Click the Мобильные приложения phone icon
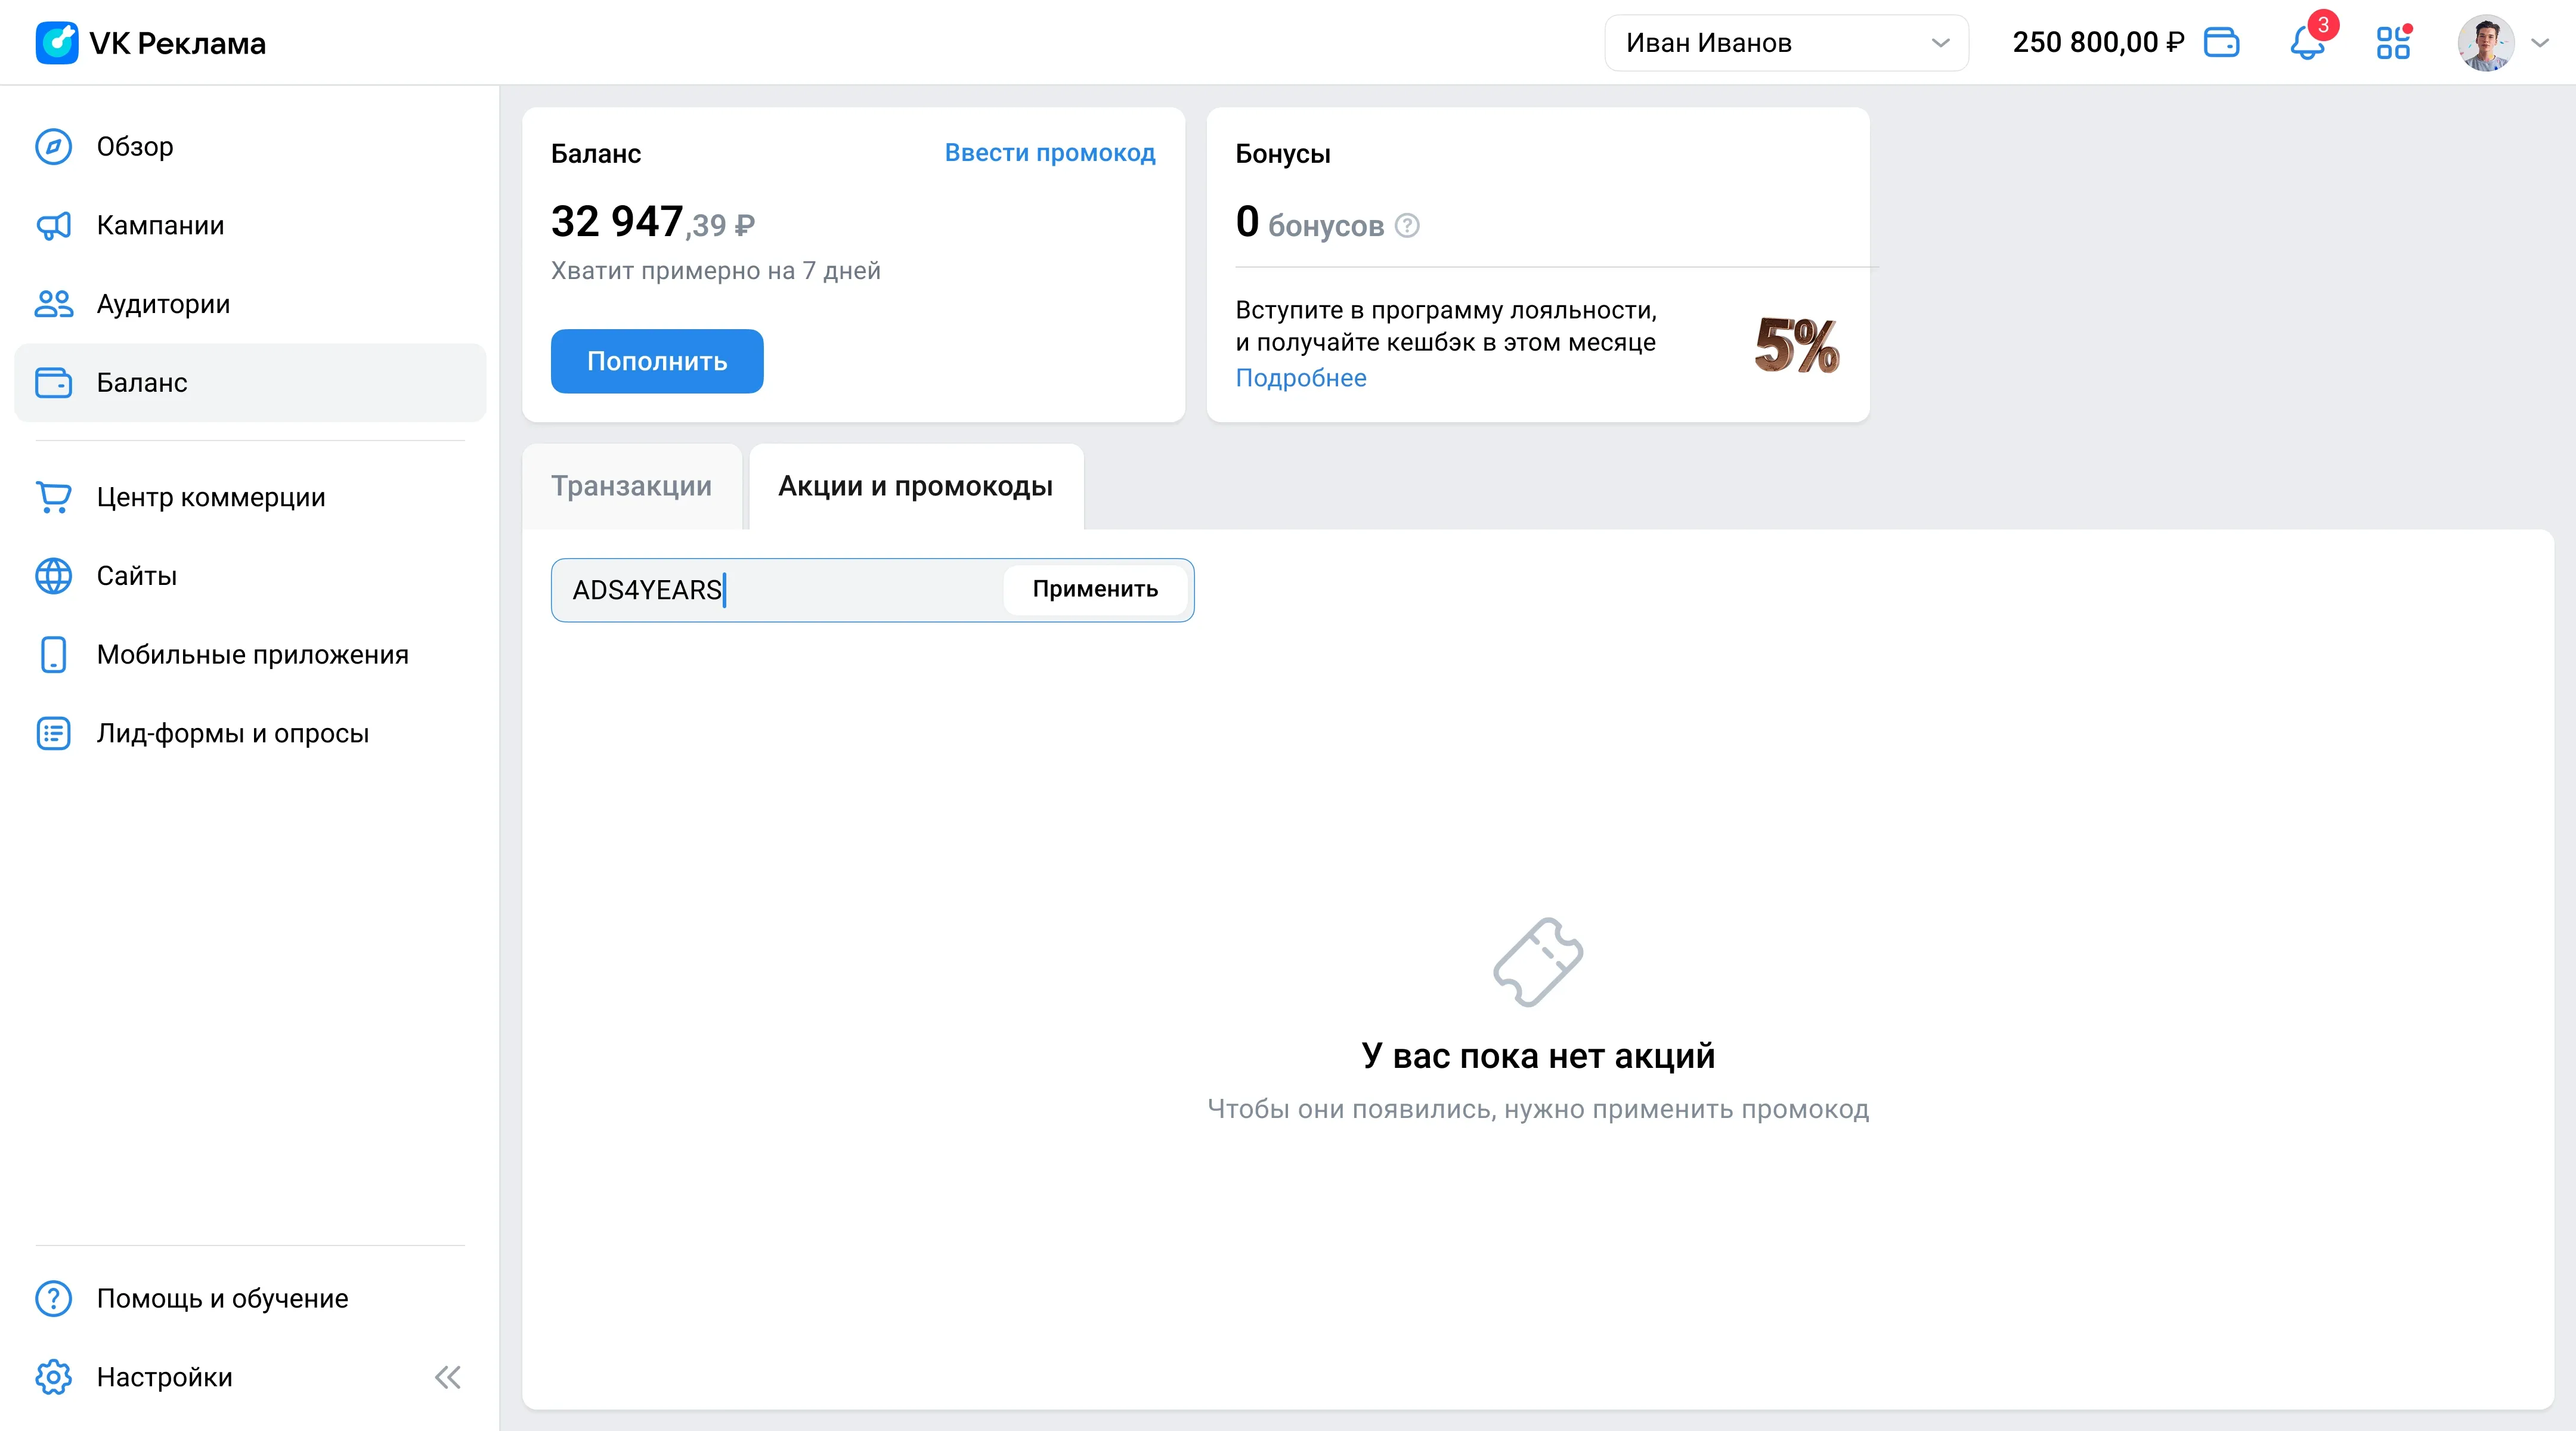Screen dimensions: 2576x1431 pyautogui.click(x=54, y=655)
